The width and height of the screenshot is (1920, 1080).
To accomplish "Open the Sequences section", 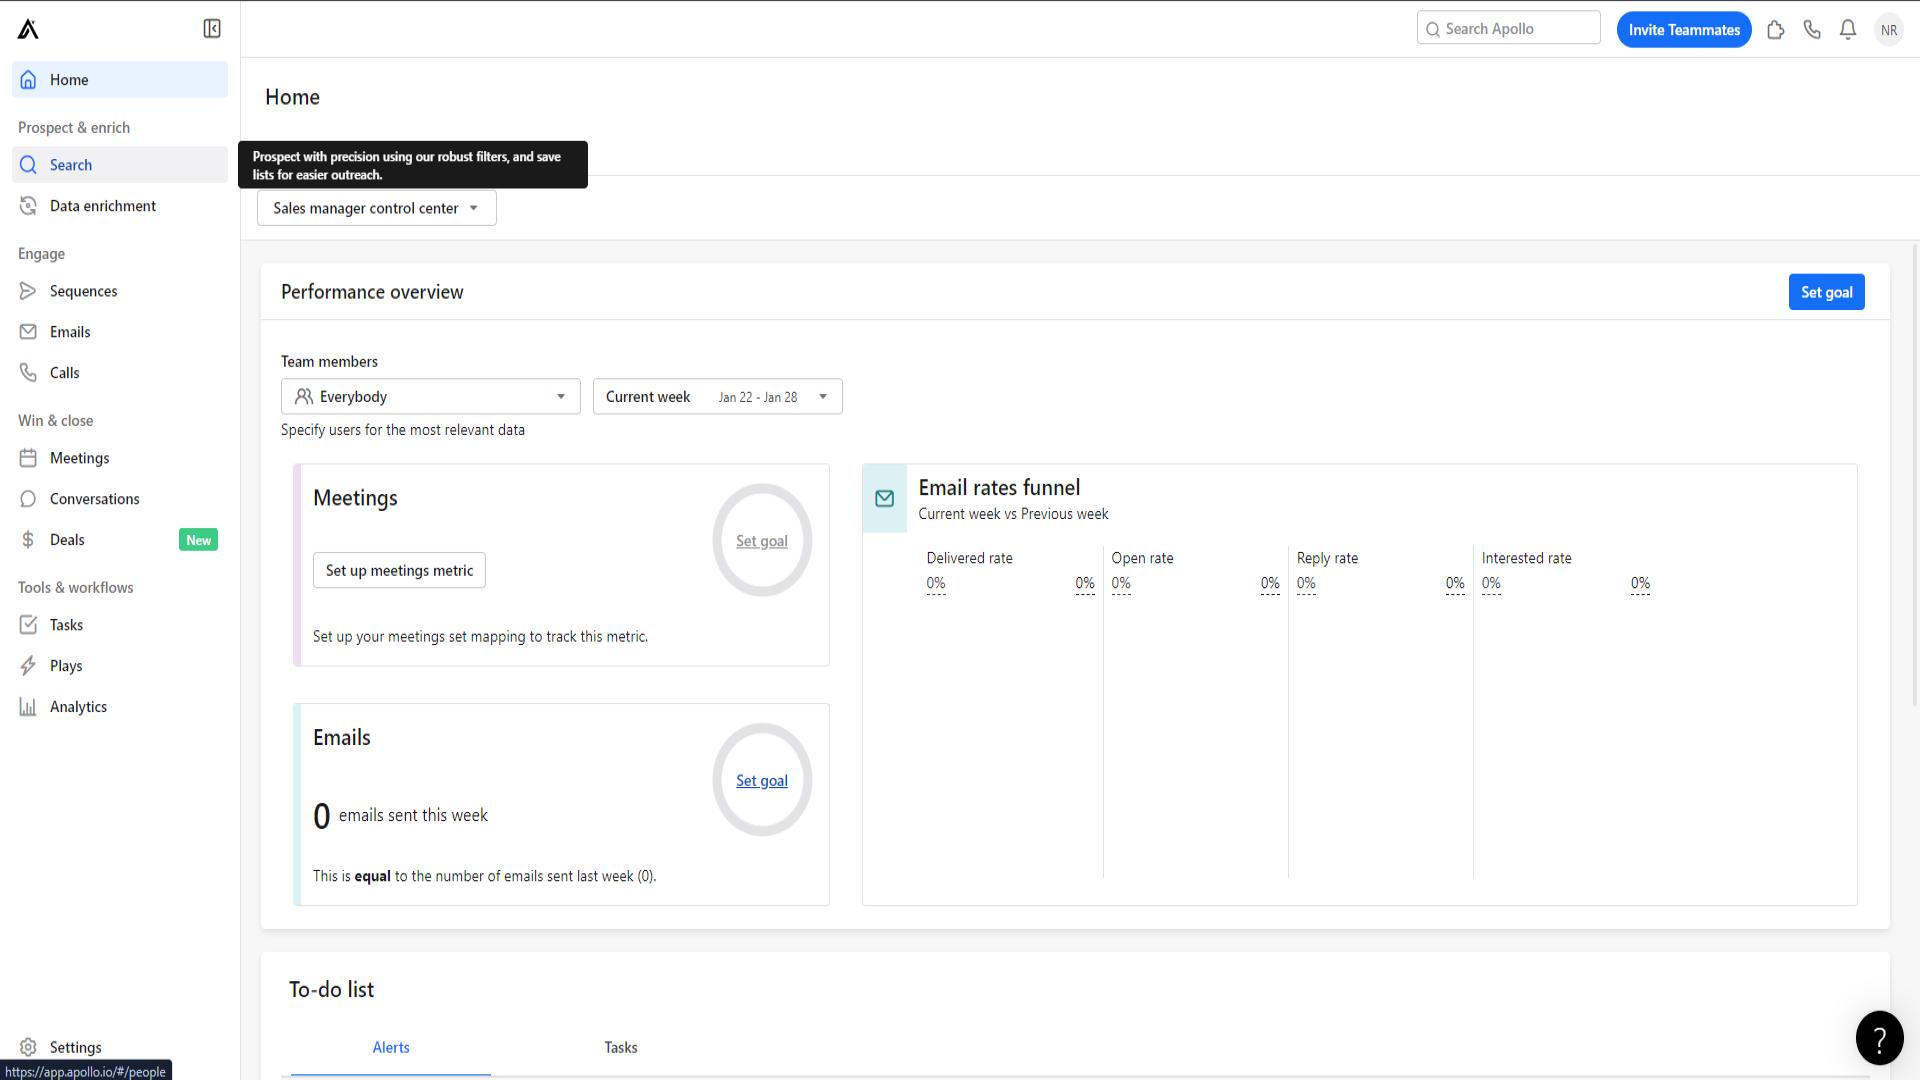I will click(x=83, y=290).
